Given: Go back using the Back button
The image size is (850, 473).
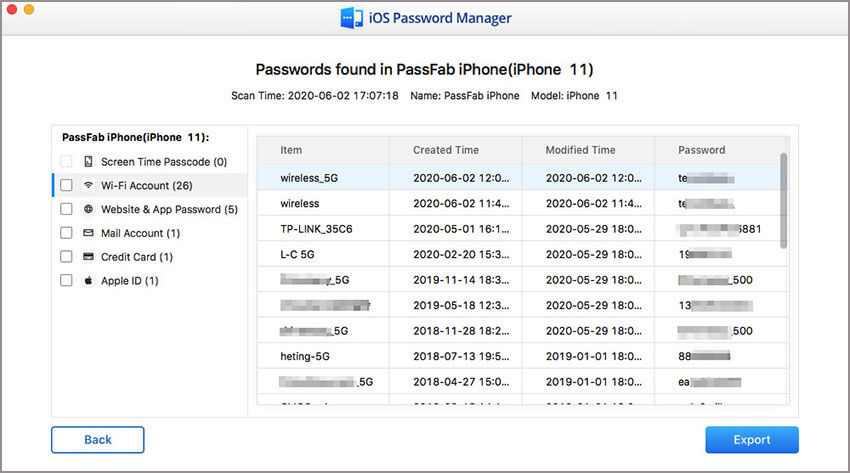Looking at the screenshot, I should coord(97,440).
